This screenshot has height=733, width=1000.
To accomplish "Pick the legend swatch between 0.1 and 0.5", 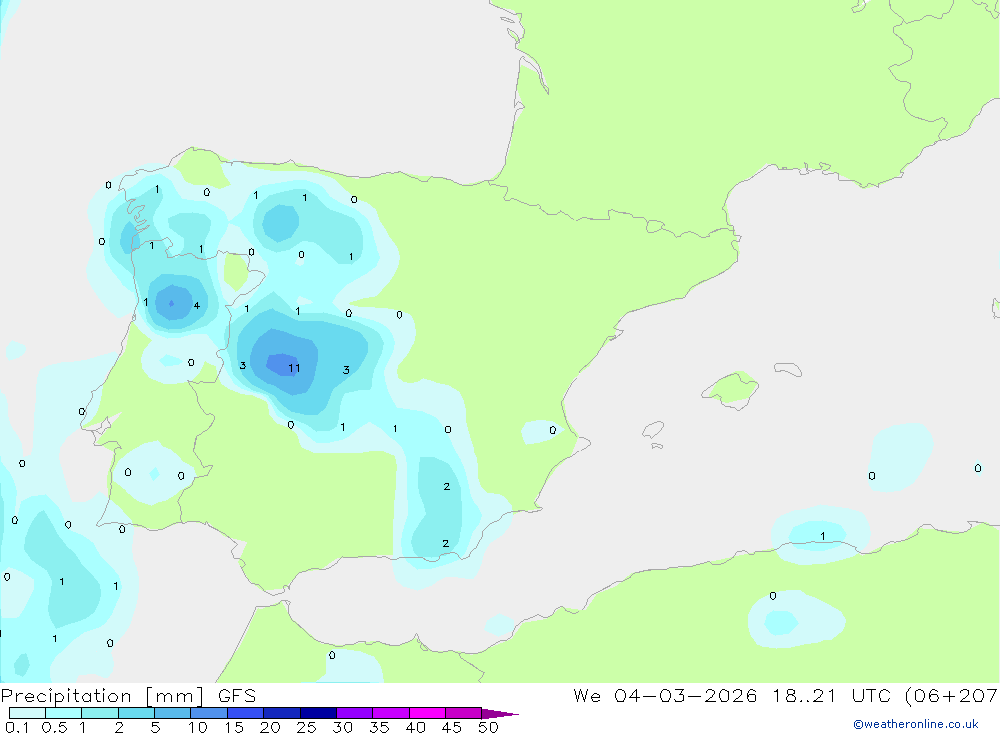I will [x=27, y=713].
